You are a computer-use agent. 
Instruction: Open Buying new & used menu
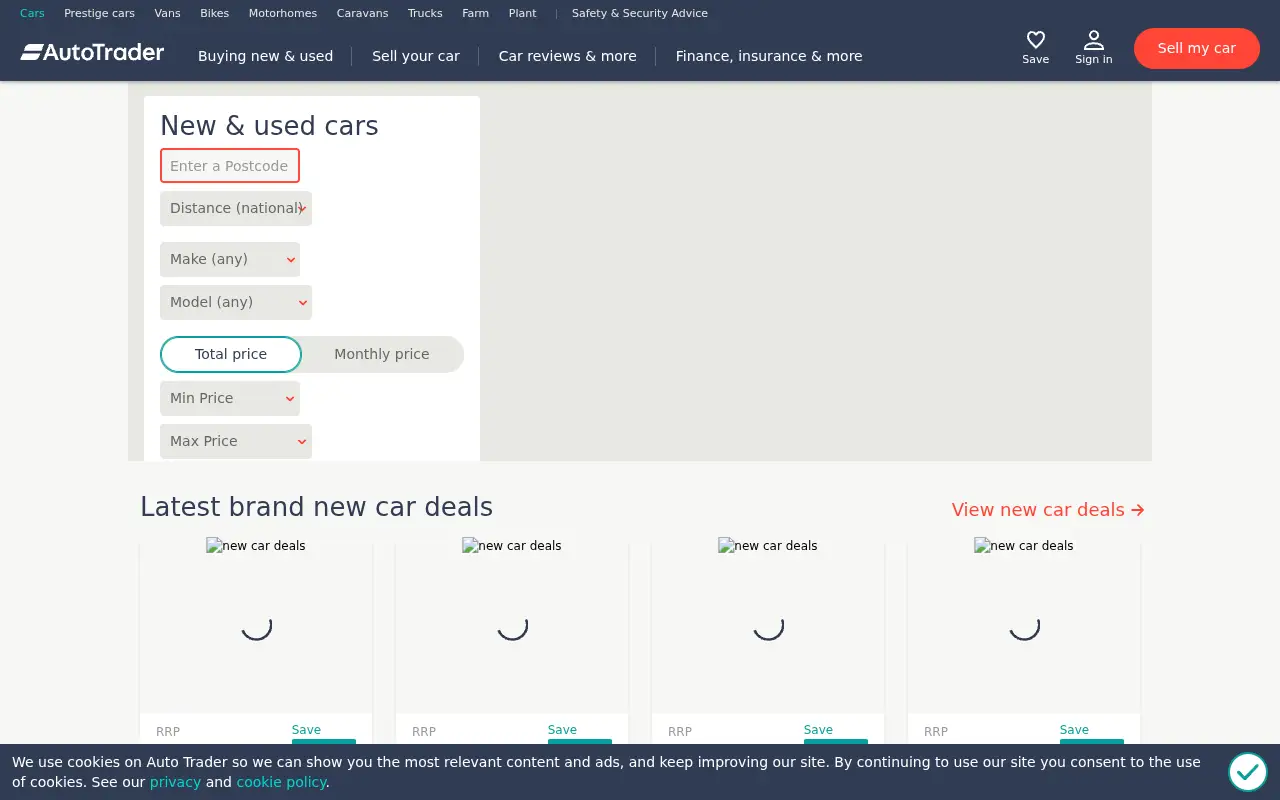point(266,56)
